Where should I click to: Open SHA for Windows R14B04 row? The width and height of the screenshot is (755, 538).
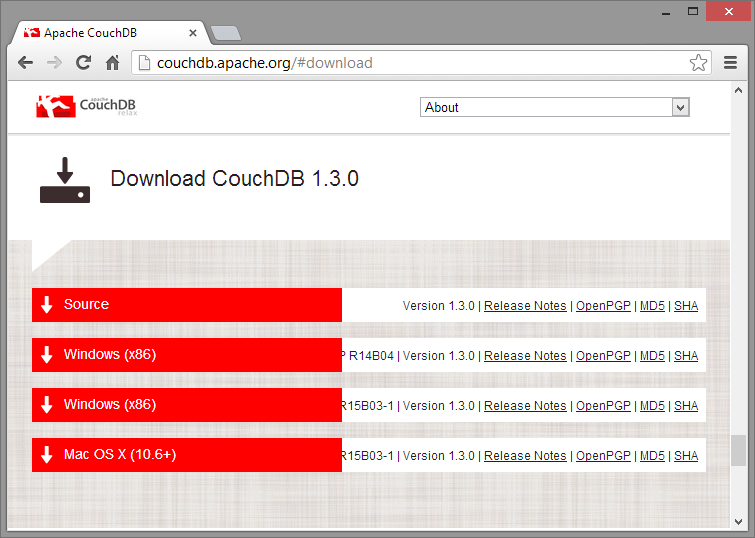tap(686, 356)
